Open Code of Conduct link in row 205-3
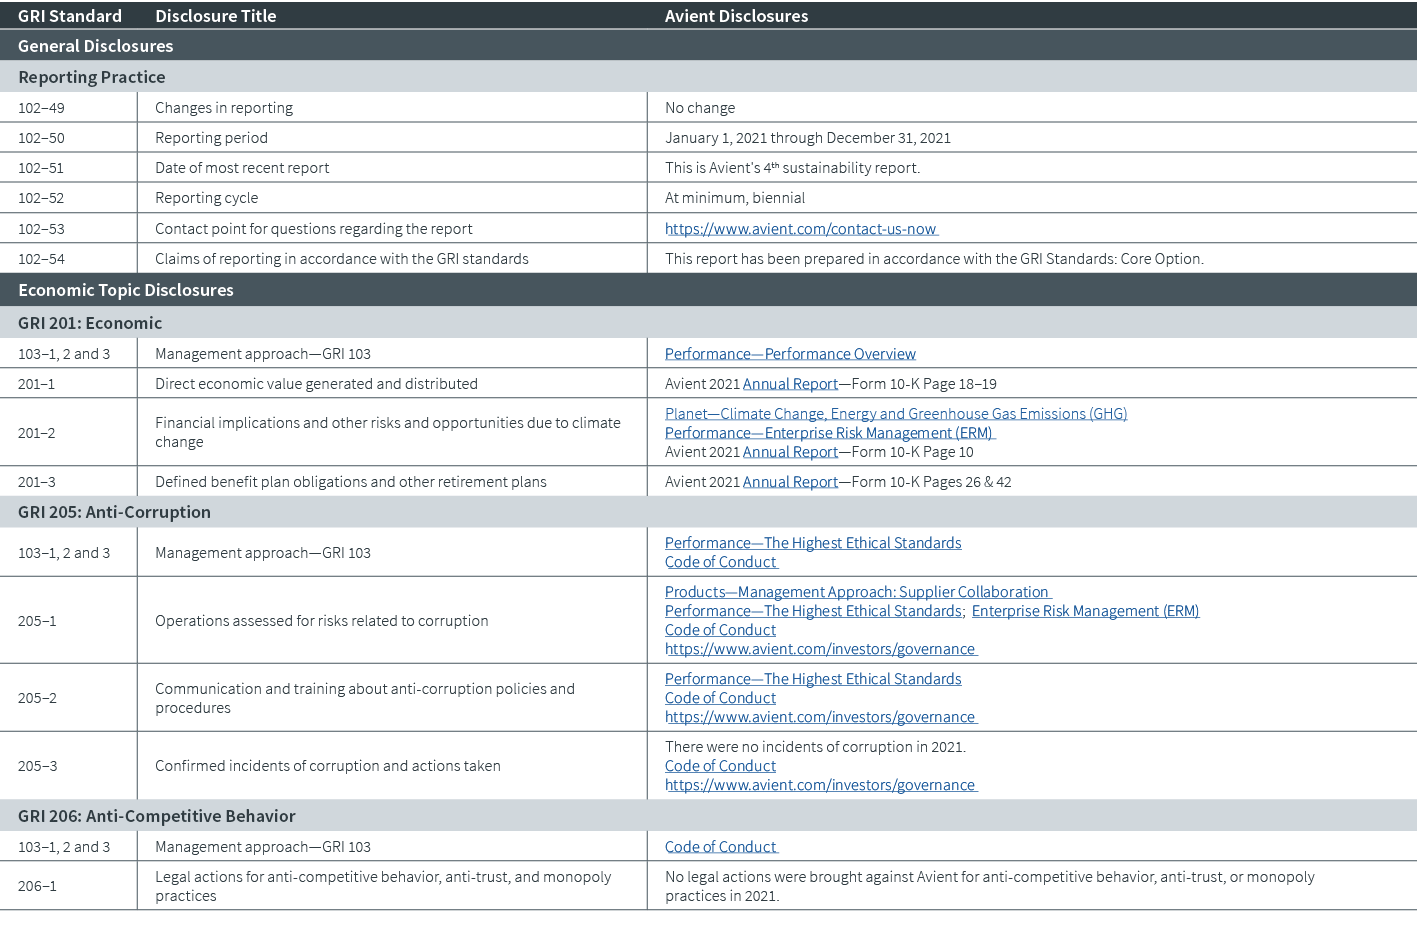Screen dimensions: 1417x930 (720, 765)
